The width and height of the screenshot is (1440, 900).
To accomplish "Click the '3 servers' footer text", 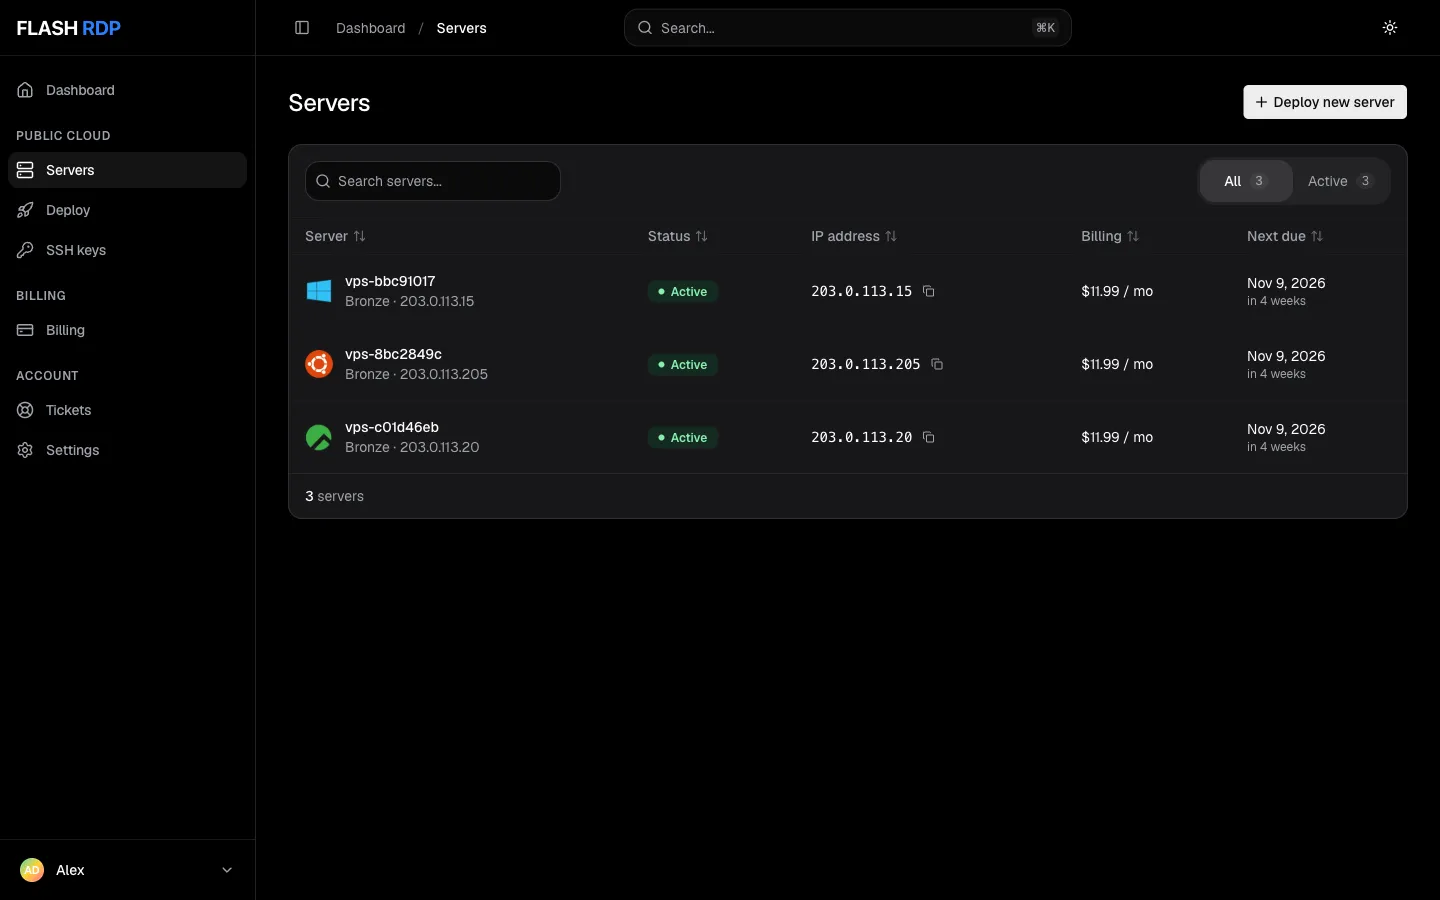I will (334, 496).
